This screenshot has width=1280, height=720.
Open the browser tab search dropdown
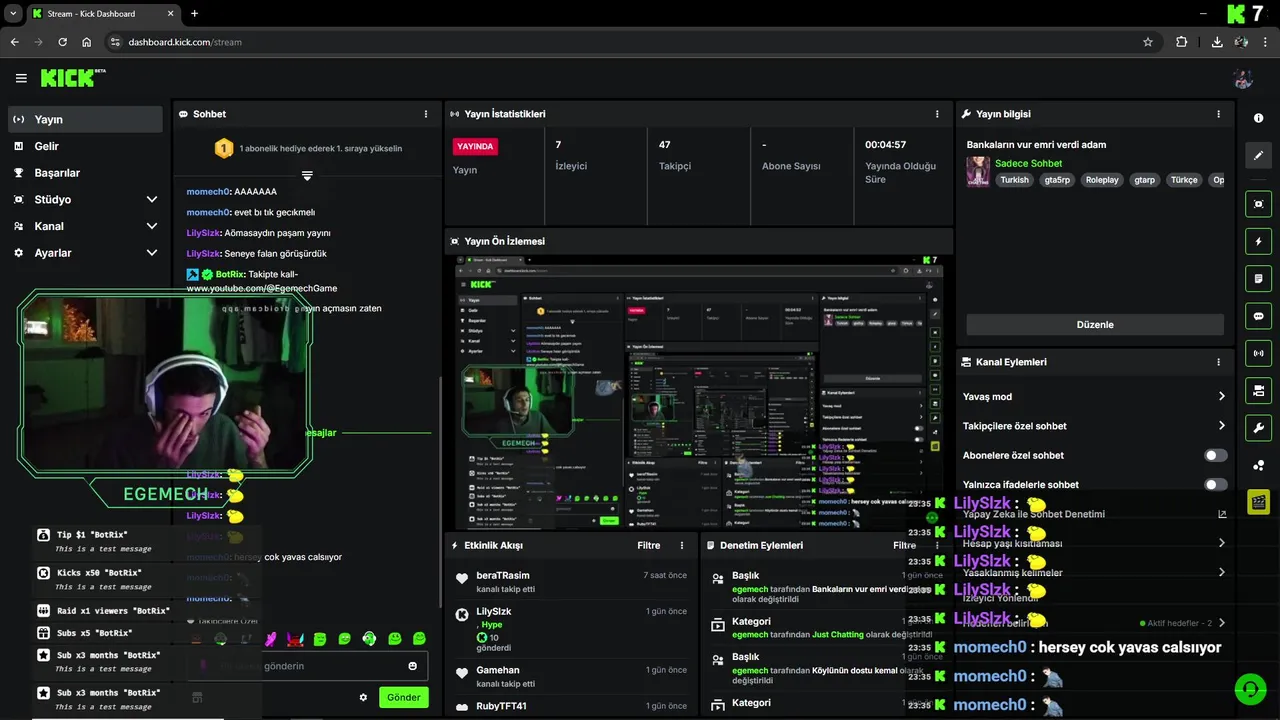coord(13,13)
